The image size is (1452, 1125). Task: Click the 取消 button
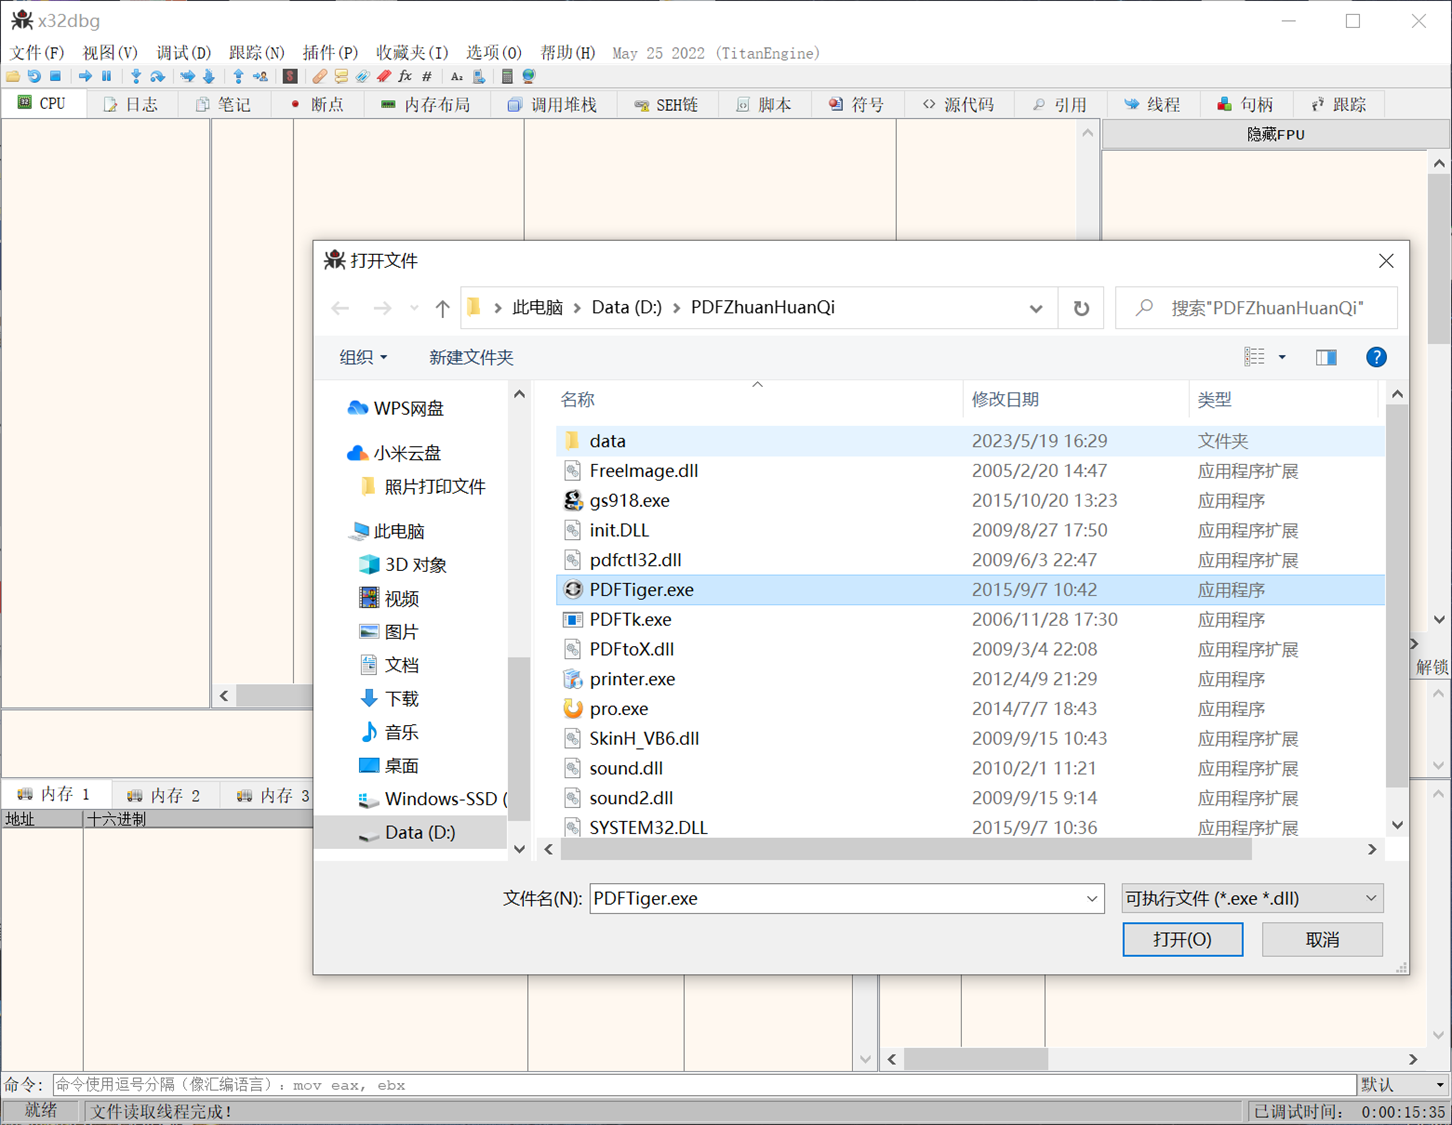[x=1322, y=939]
